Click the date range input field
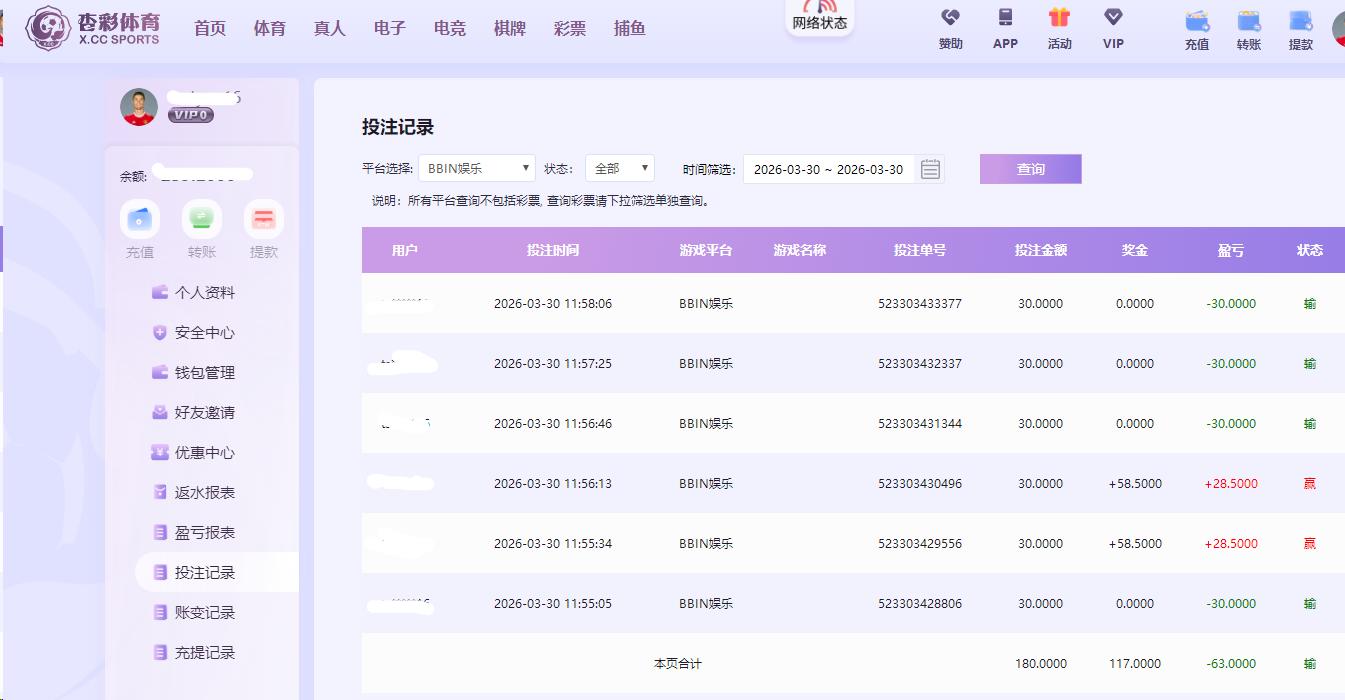Viewport: 1345px width, 700px height. [828, 169]
